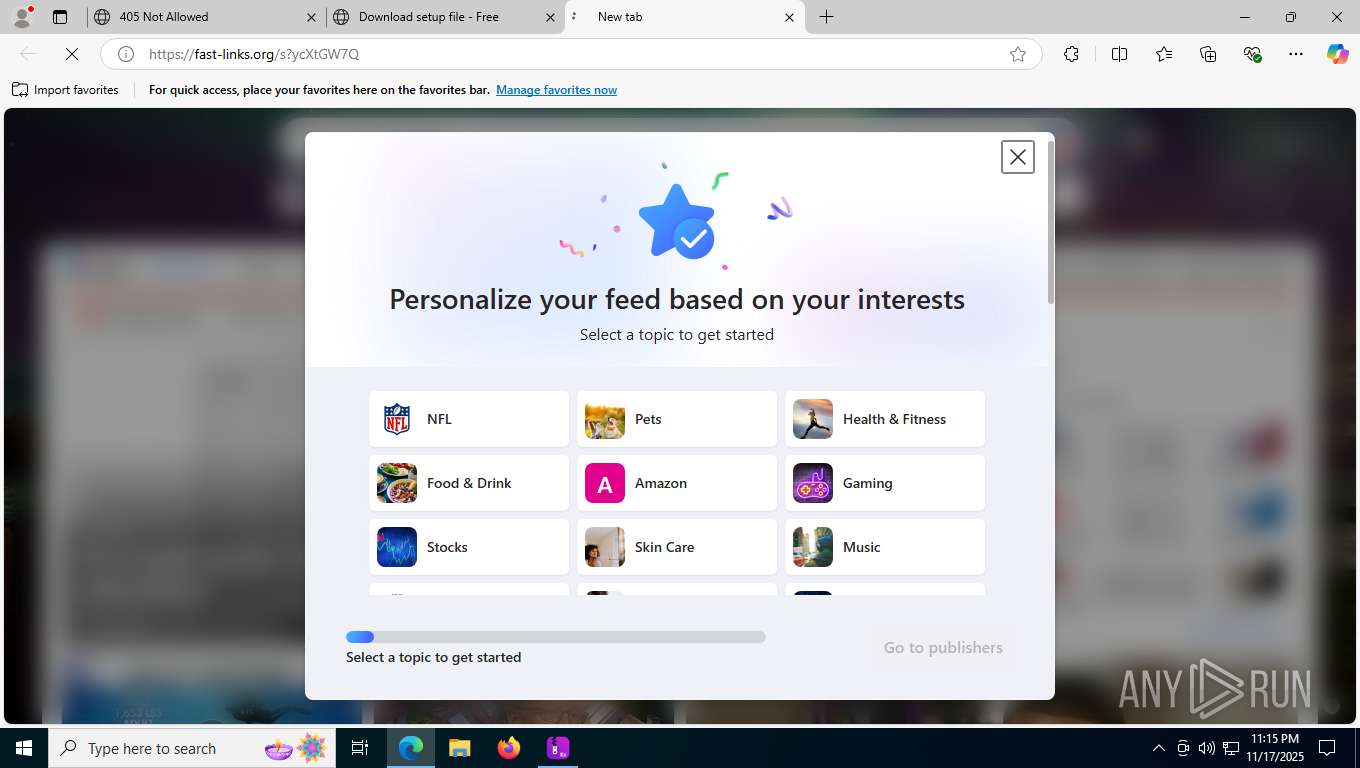Close the Download setup file tab
This screenshot has height=768, width=1360.
coord(550,17)
